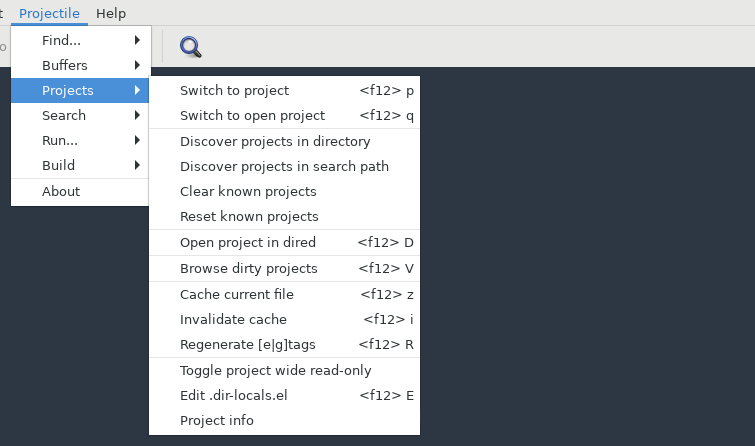Select About in Projectile menu
This screenshot has height=446, width=755.
coord(61,191)
